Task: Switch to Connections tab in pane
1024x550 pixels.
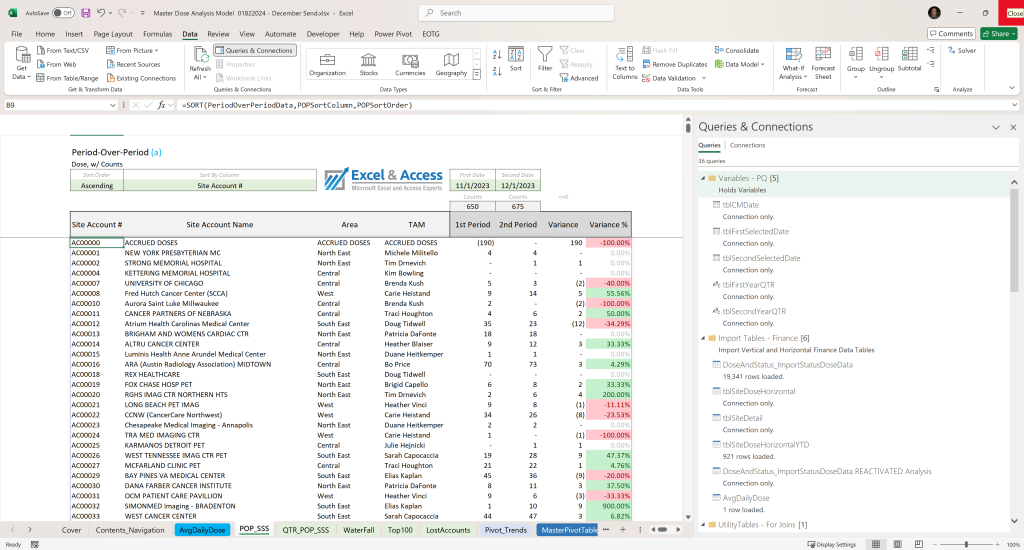Action: pos(747,145)
